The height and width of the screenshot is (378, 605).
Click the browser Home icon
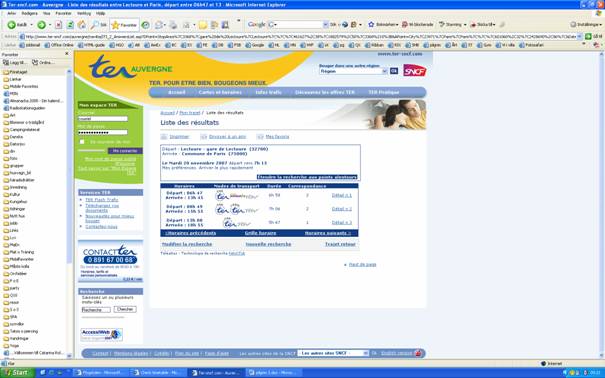(82, 25)
